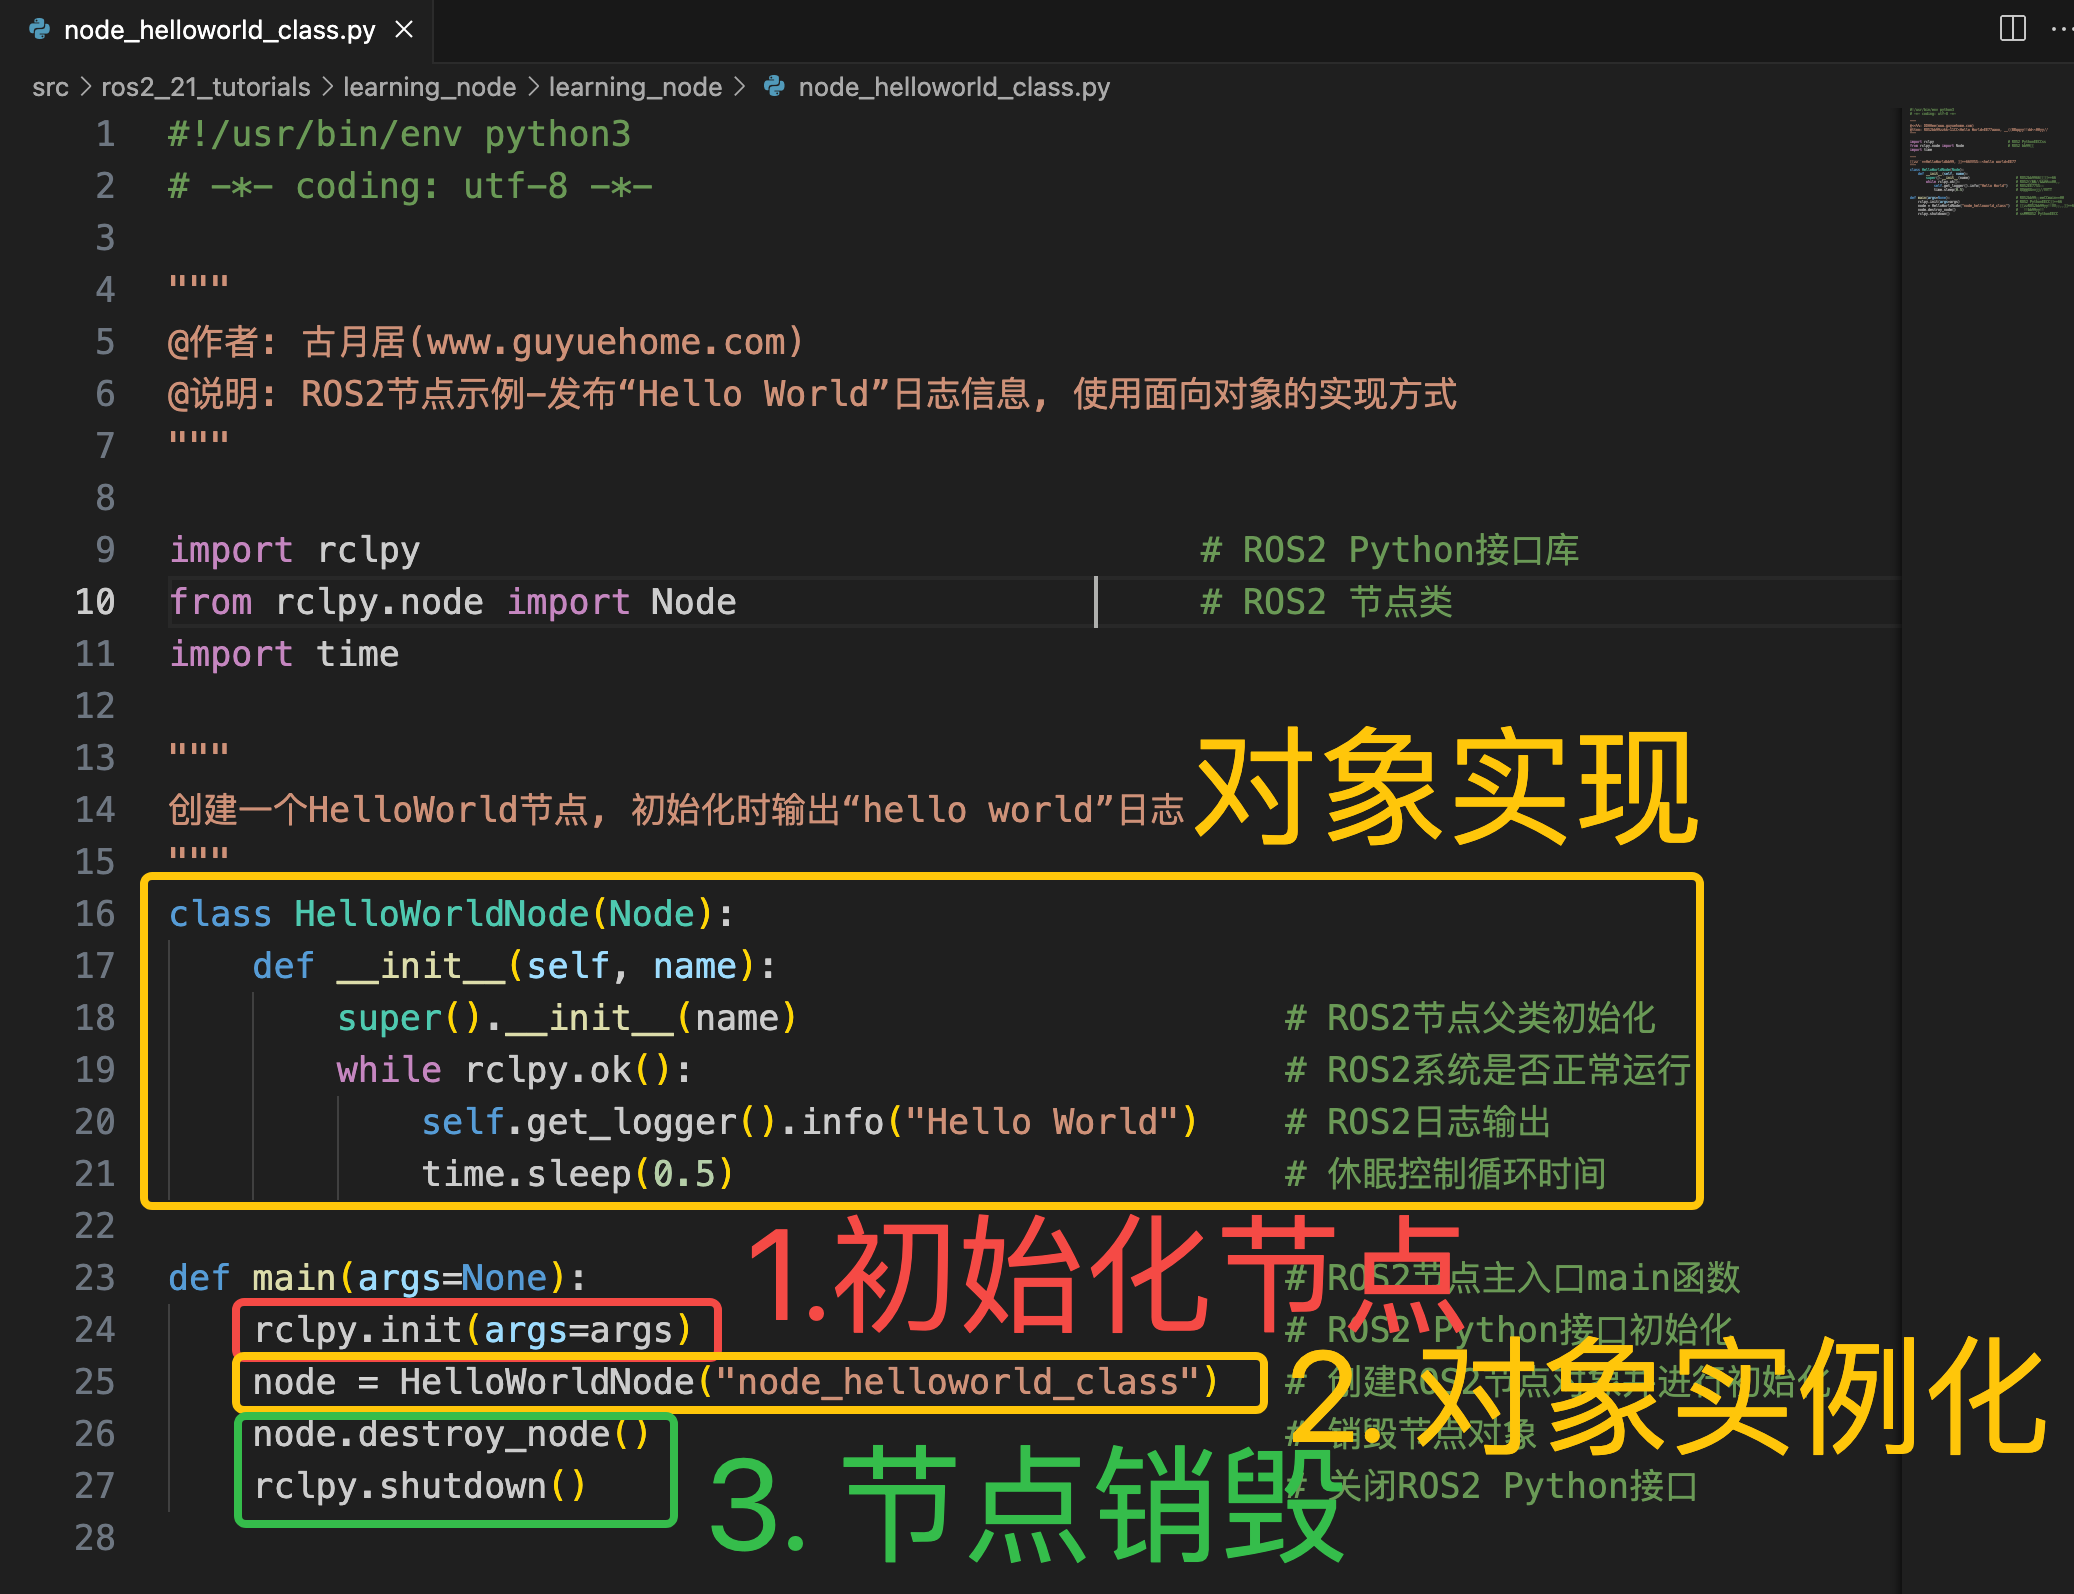
Task: Click the rclpy.init(args=args) statement
Action: point(472,1329)
